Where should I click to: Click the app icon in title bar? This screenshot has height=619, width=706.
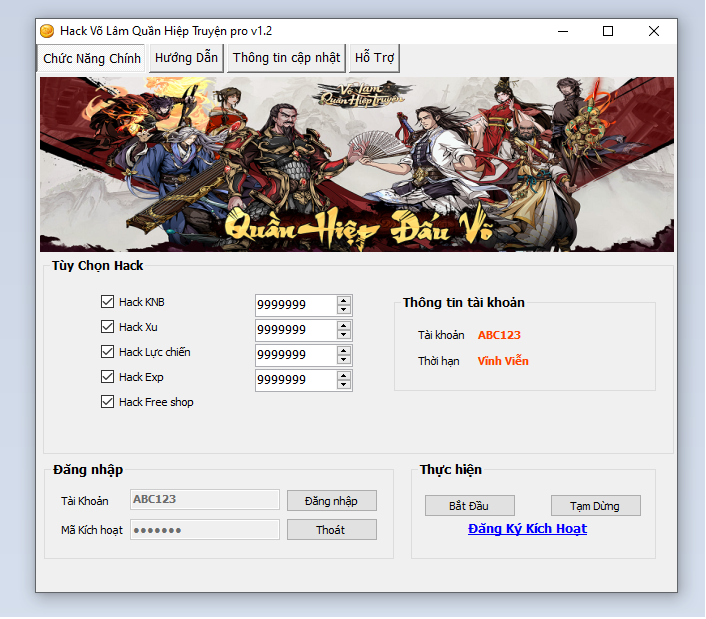pyautogui.click(x=47, y=31)
